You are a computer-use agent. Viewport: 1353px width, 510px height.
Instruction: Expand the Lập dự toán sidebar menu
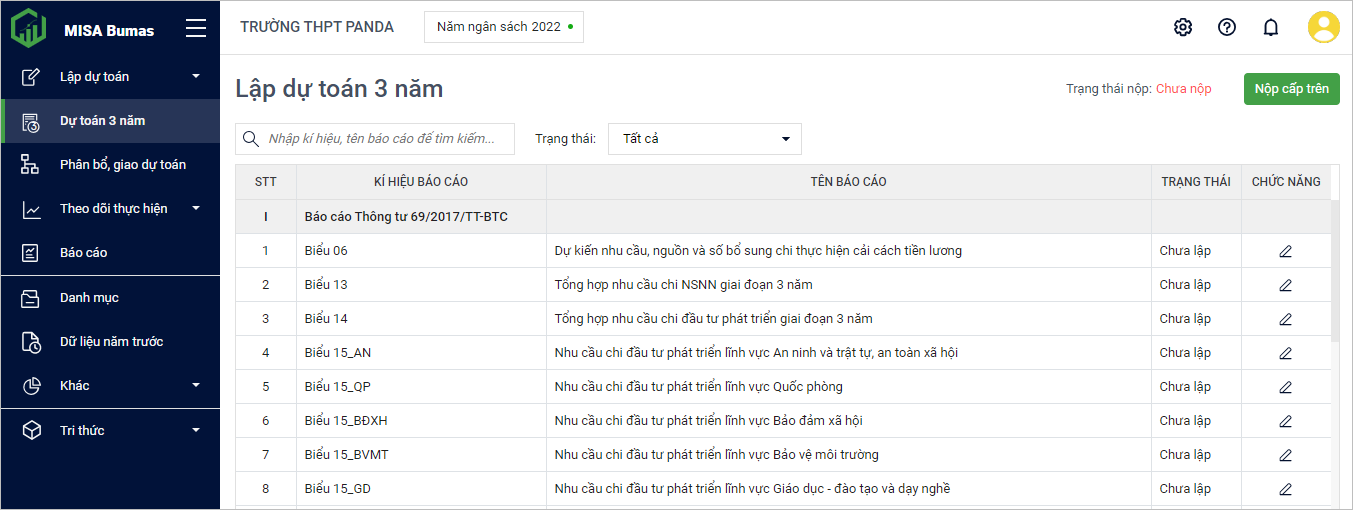pyautogui.click(x=110, y=77)
